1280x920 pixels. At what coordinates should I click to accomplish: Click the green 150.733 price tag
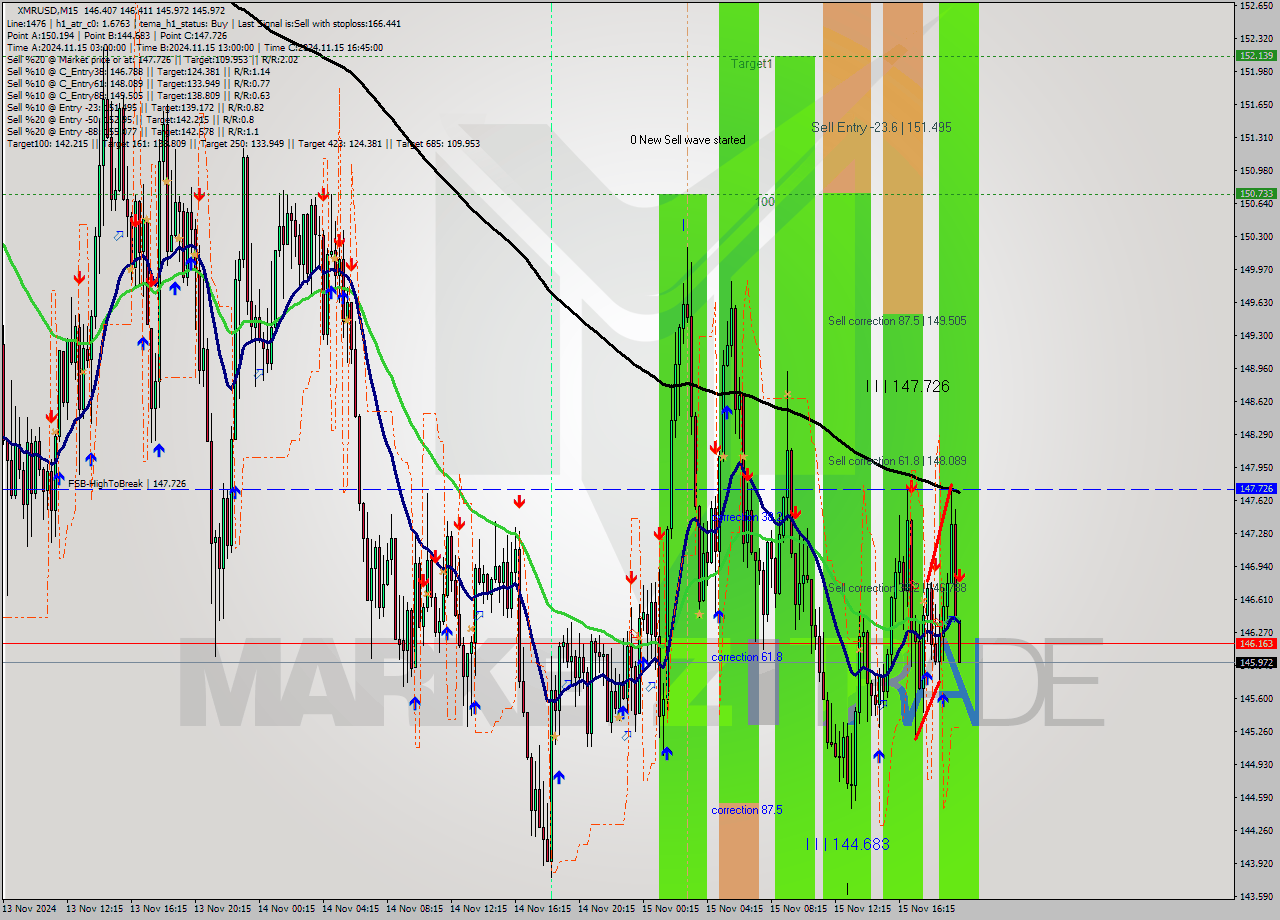pyautogui.click(x=1255, y=194)
